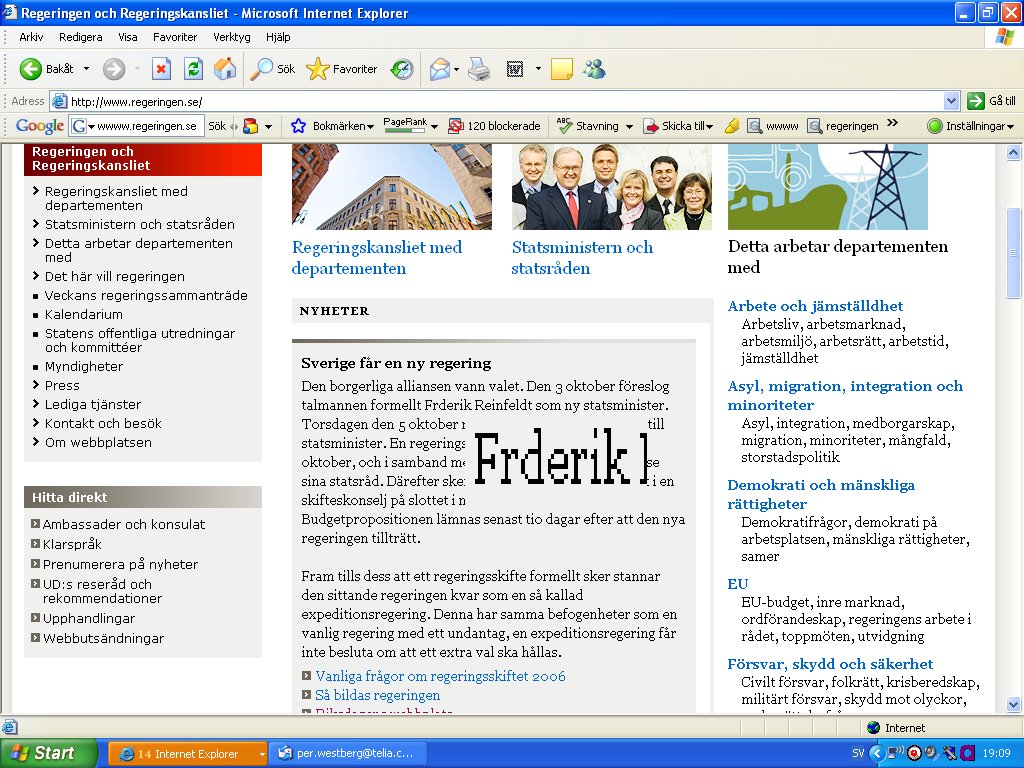Screen dimensions: 1024x768
Task: Refresh the page with the green arrows icon
Action: point(193,69)
